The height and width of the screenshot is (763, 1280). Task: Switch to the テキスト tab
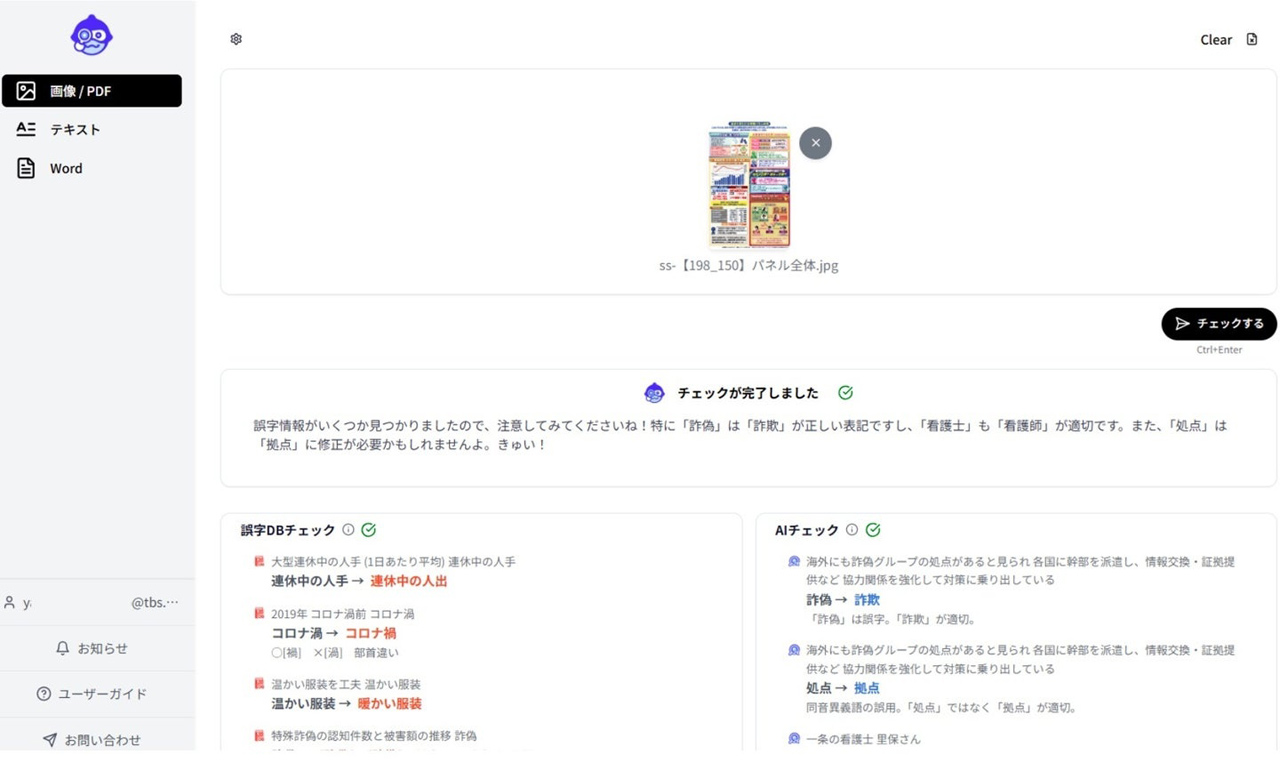[x=92, y=129]
